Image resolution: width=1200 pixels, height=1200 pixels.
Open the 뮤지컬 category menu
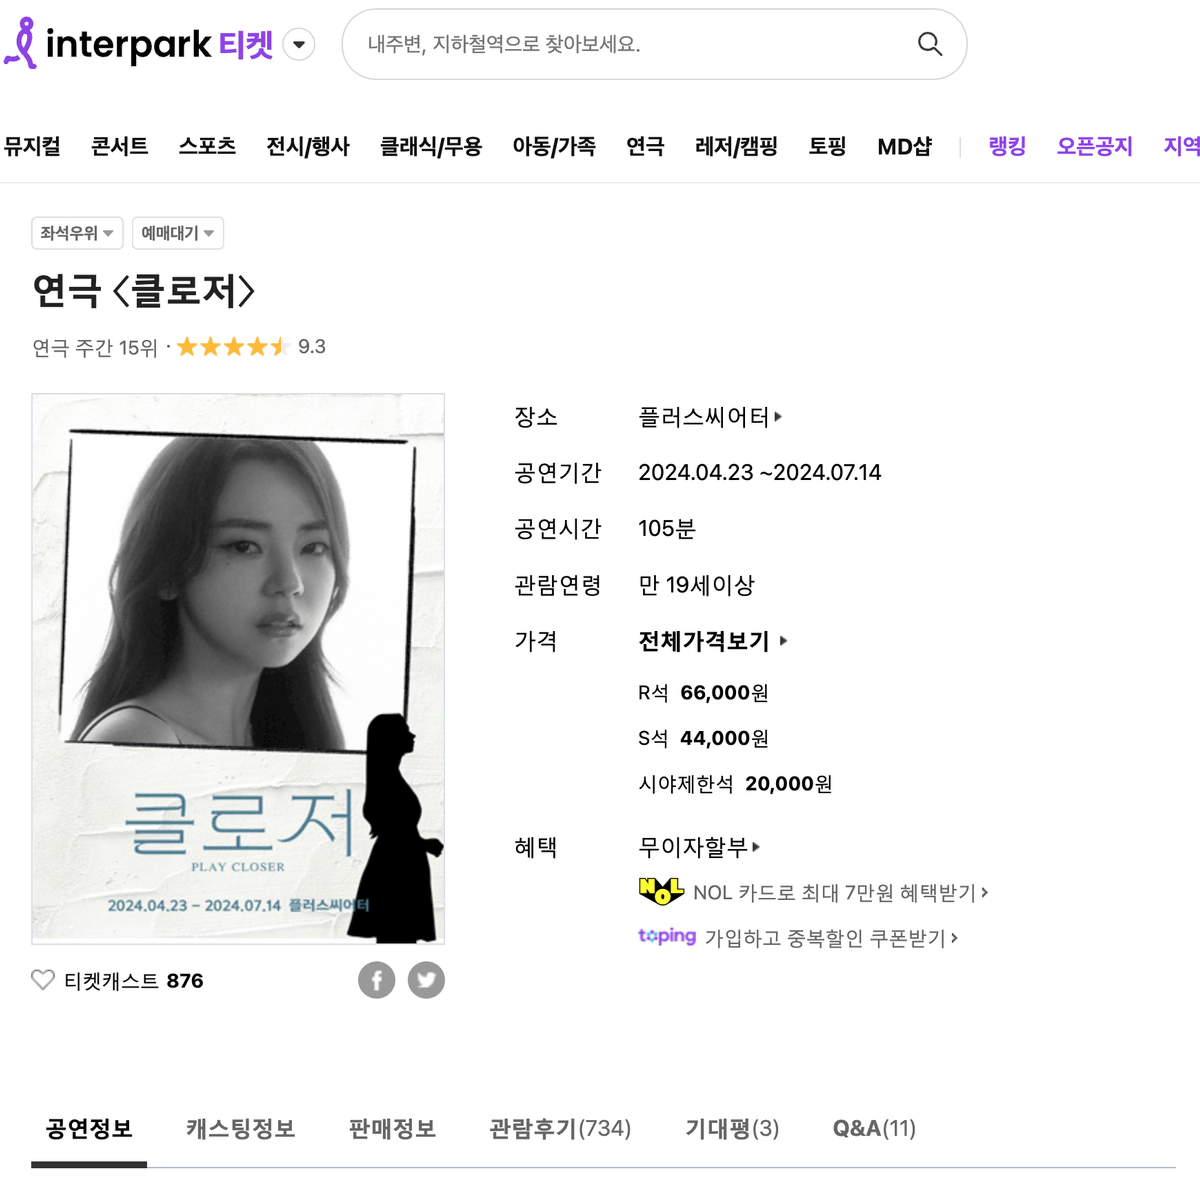tap(32, 146)
